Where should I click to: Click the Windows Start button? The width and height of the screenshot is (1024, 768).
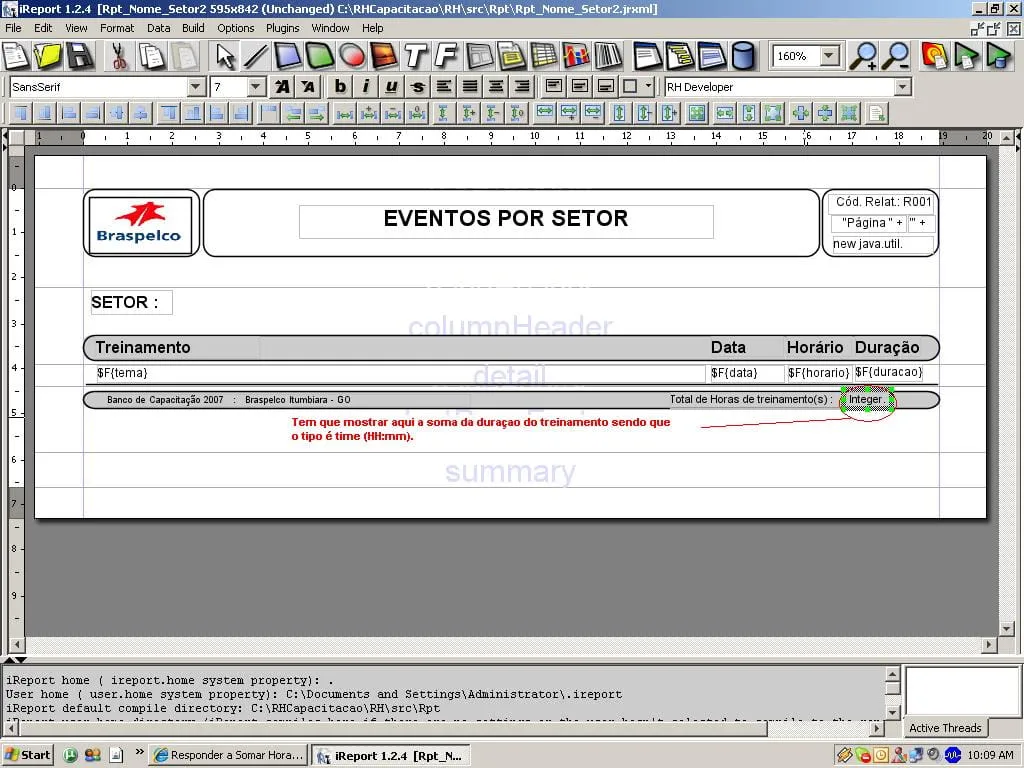click(27, 755)
